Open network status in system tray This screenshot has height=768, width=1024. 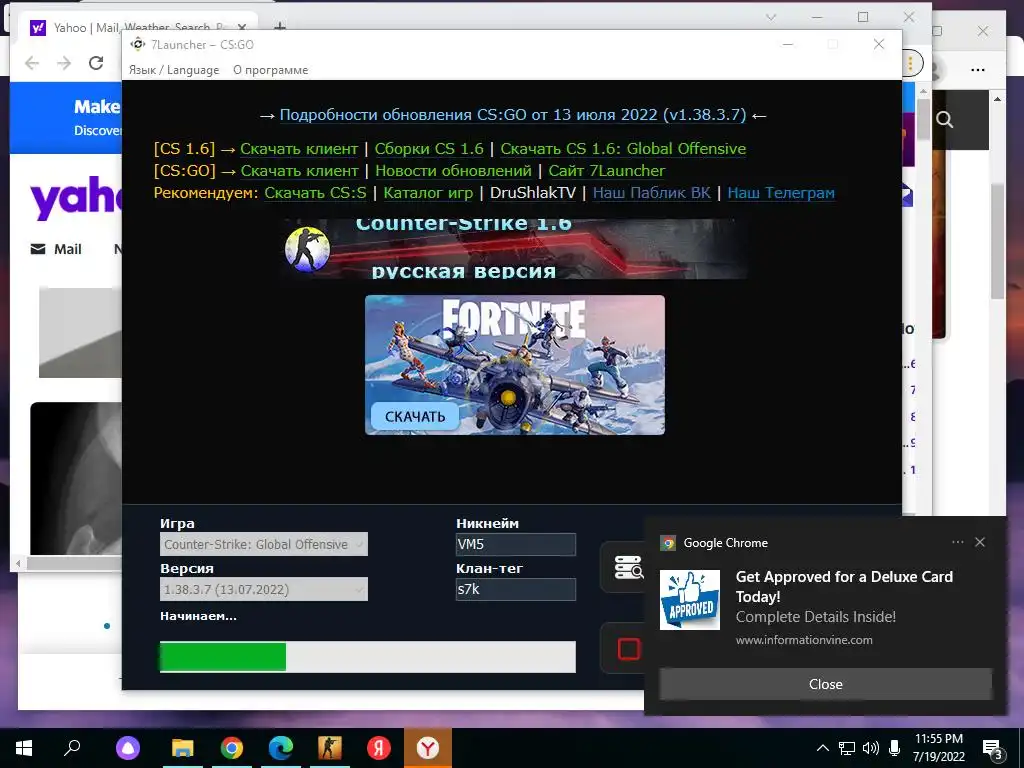pyautogui.click(x=847, y=748)
